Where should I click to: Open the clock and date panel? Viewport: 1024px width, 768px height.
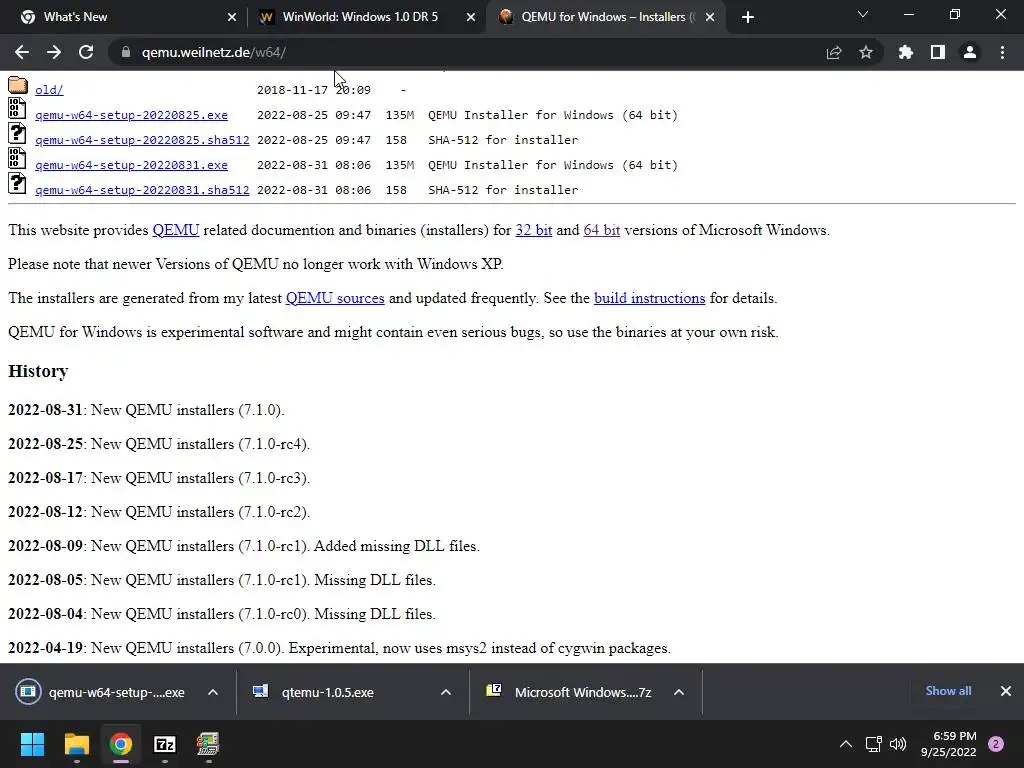pos(948,744)
